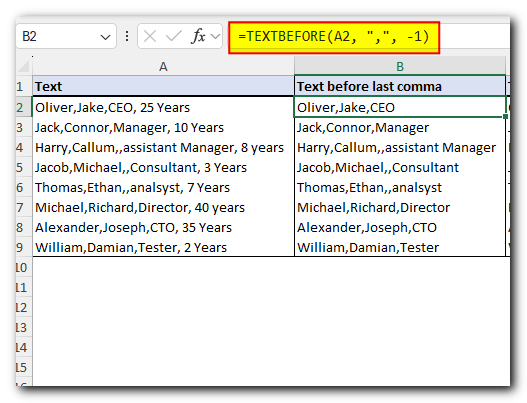527x403 pixels.
Task: Click the three-dot handle beside the Name Box
Action: (127, 36)
